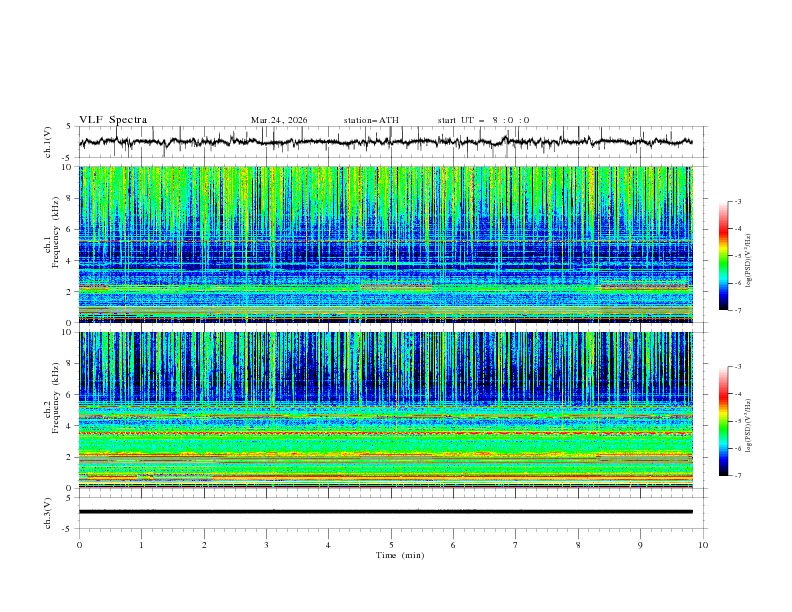This screenshot has width=792, height=612.
Task: Click the "start UT = 8 :0 :0" text
Action: 483,120
